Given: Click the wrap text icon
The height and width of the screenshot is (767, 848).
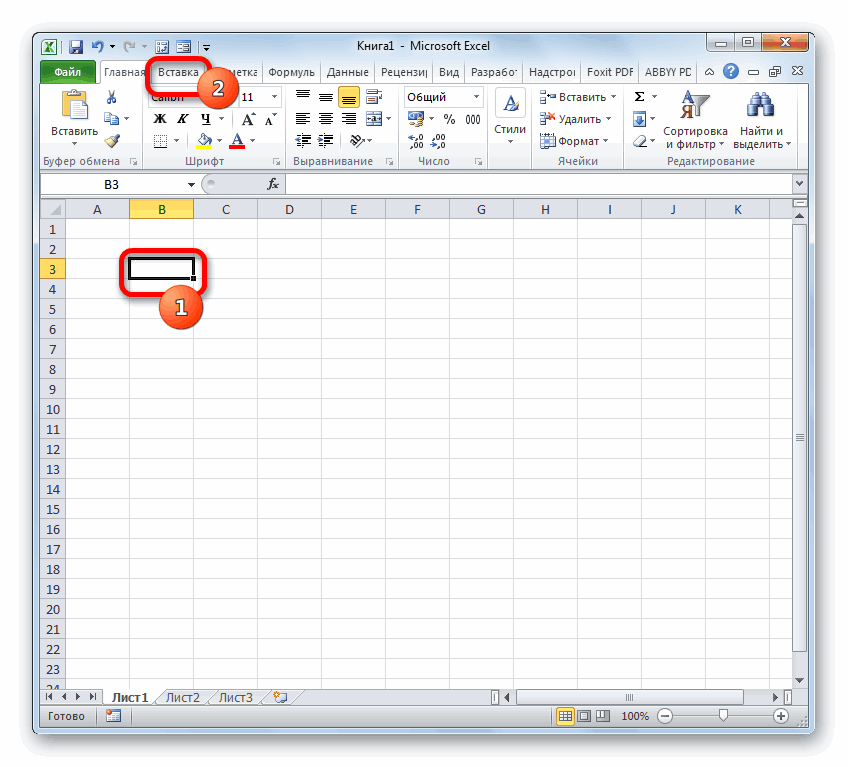Looking at the screenshot, I should [374, 97].
